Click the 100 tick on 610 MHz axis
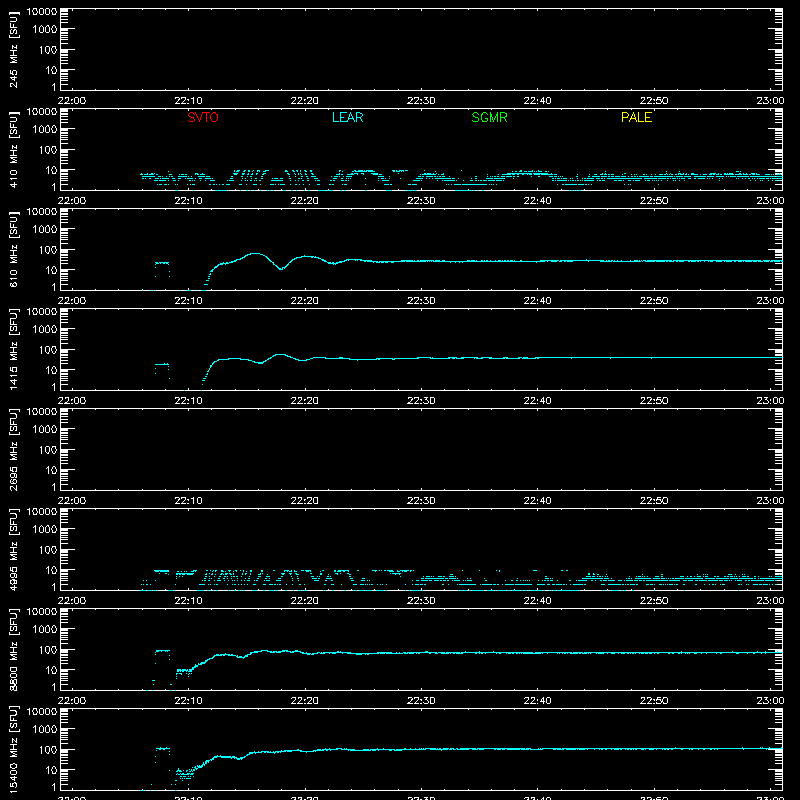Screen dimensions: 800x800 tap(48, 249)
